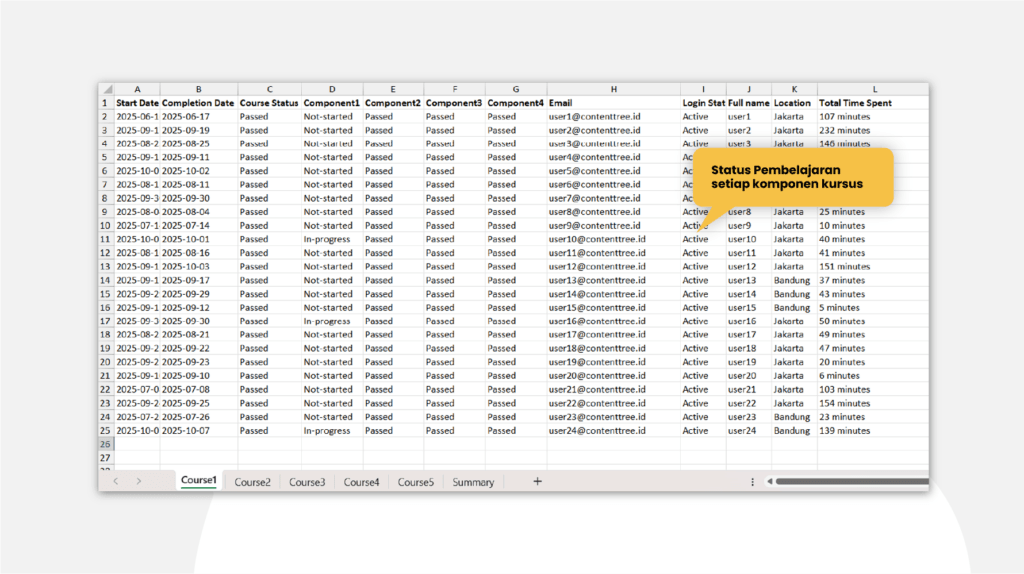Select the 'user12' full name cell
Screen dimensions: 1024x574
(x=748, y=266)
